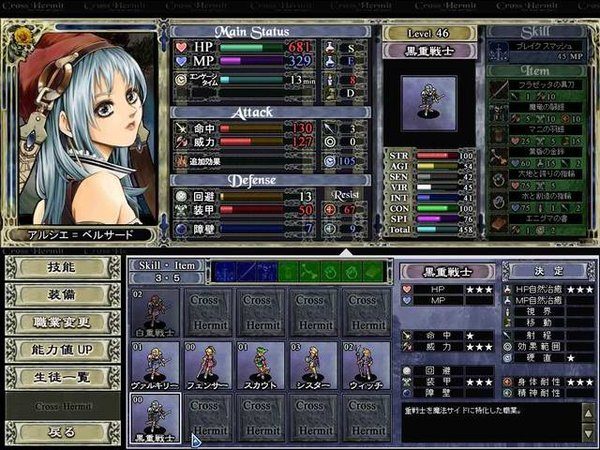Click the character portrait of アルシエ
Screen dimensions: 600x450
click(x=87, y=128)
